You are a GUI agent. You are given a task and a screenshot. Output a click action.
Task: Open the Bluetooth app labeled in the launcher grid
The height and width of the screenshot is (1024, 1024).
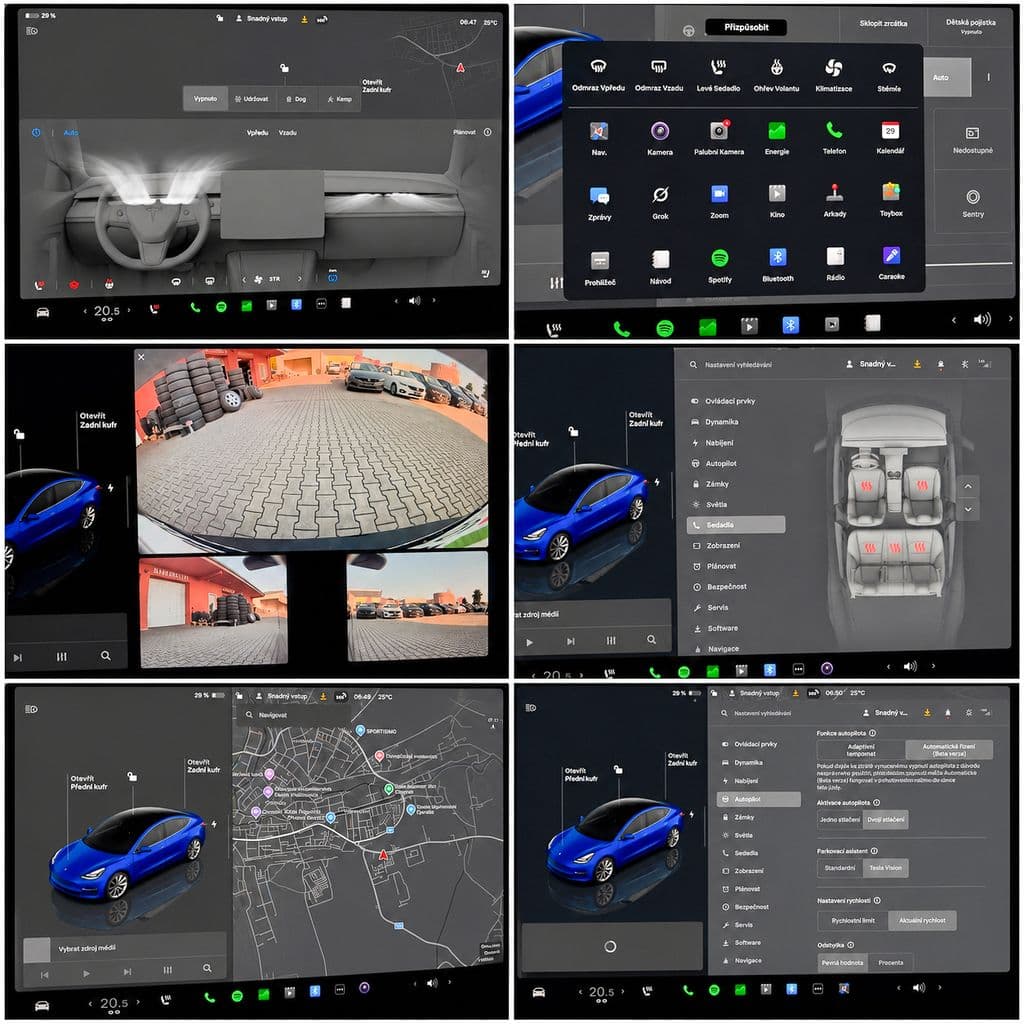[777, 266]
